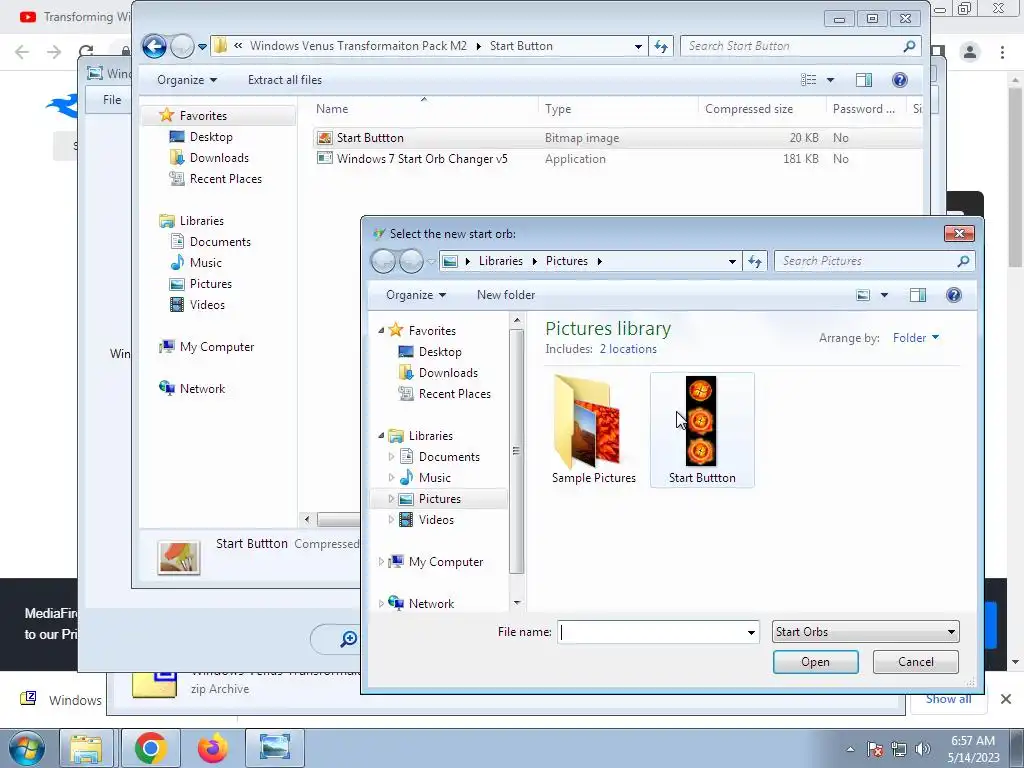The image size is (1024, 768).
Task: Go back in Start Button explorer window
Action: point(154,46)
